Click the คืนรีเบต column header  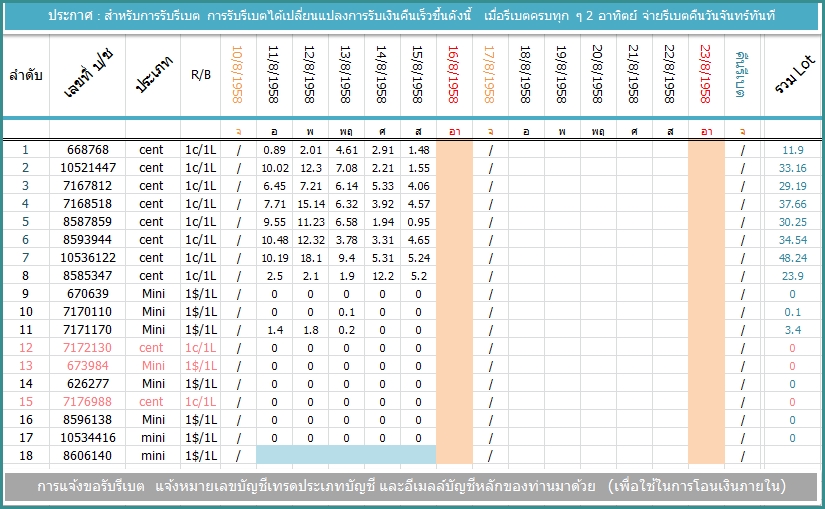pos(740,75)
